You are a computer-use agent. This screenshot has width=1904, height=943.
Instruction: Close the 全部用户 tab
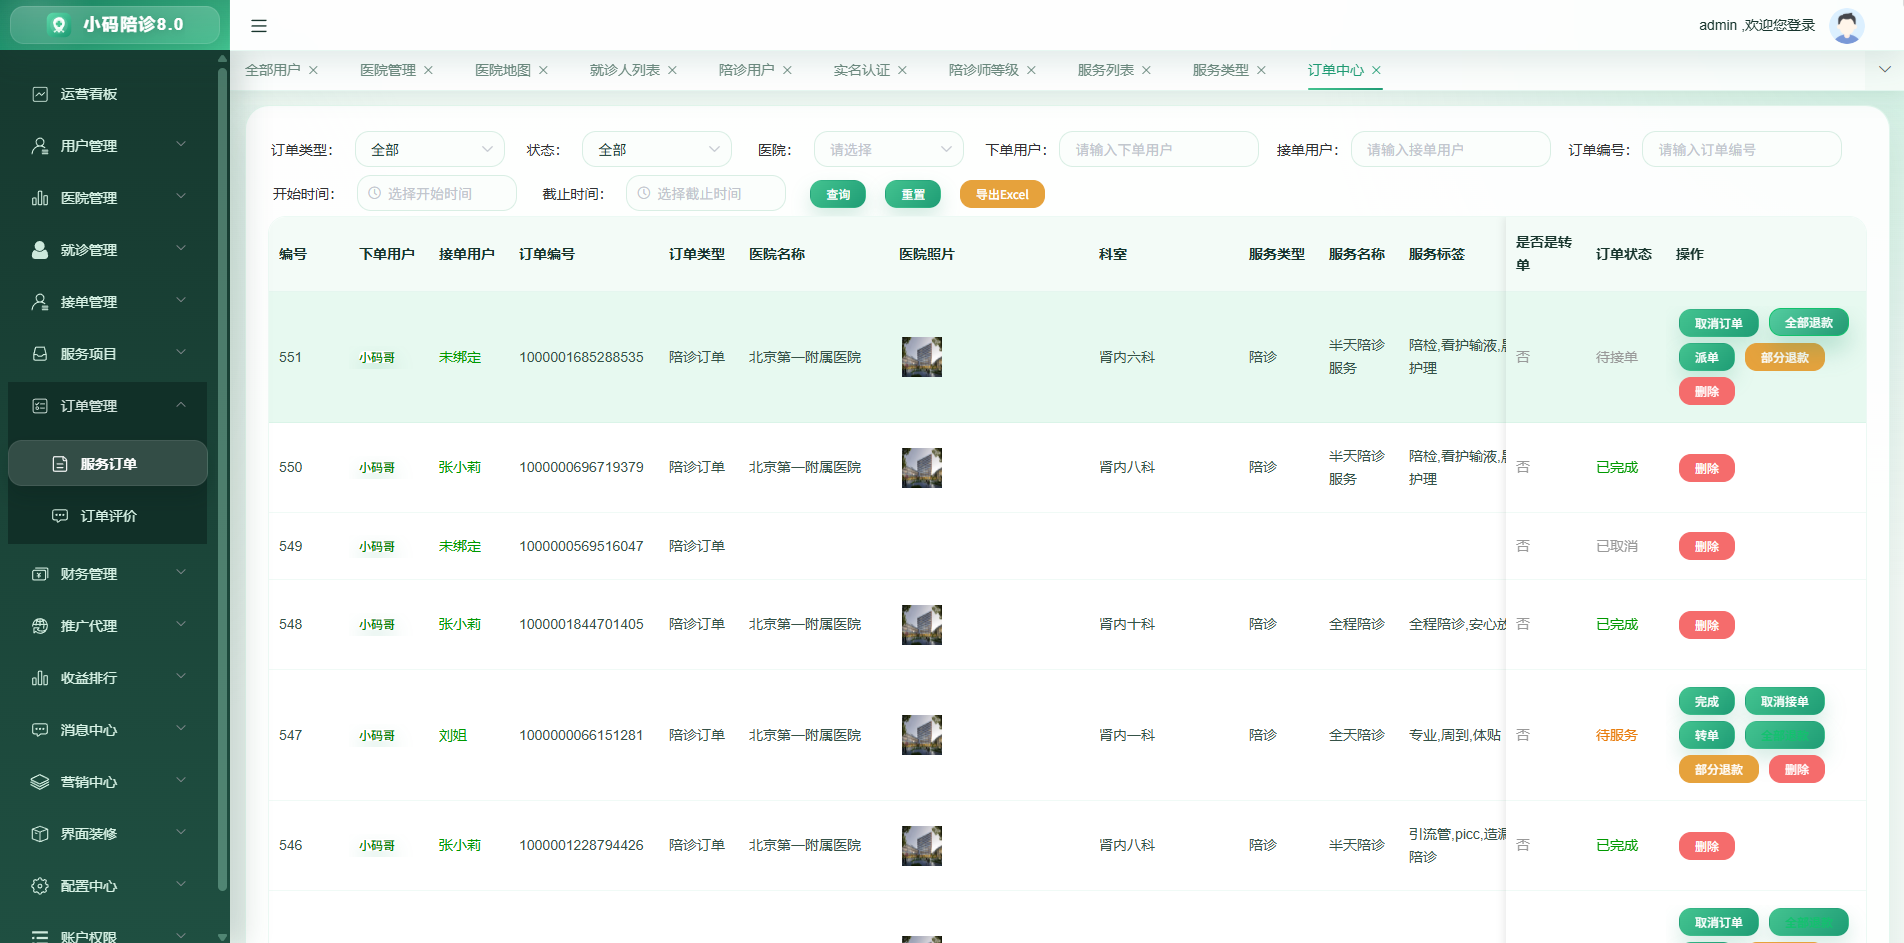coord(313,70)
